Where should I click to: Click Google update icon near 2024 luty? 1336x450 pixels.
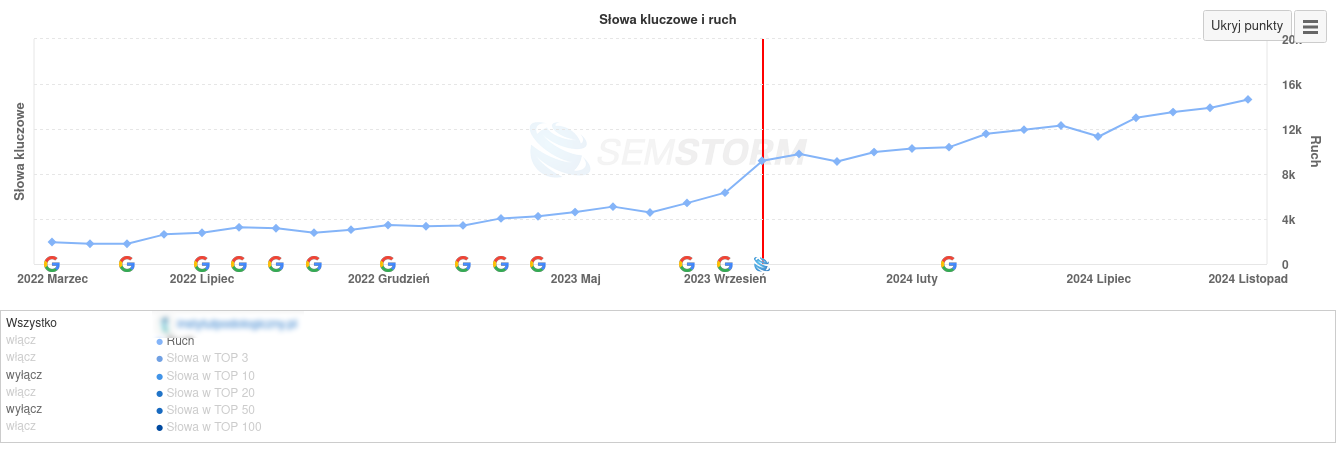pos(949,264)
